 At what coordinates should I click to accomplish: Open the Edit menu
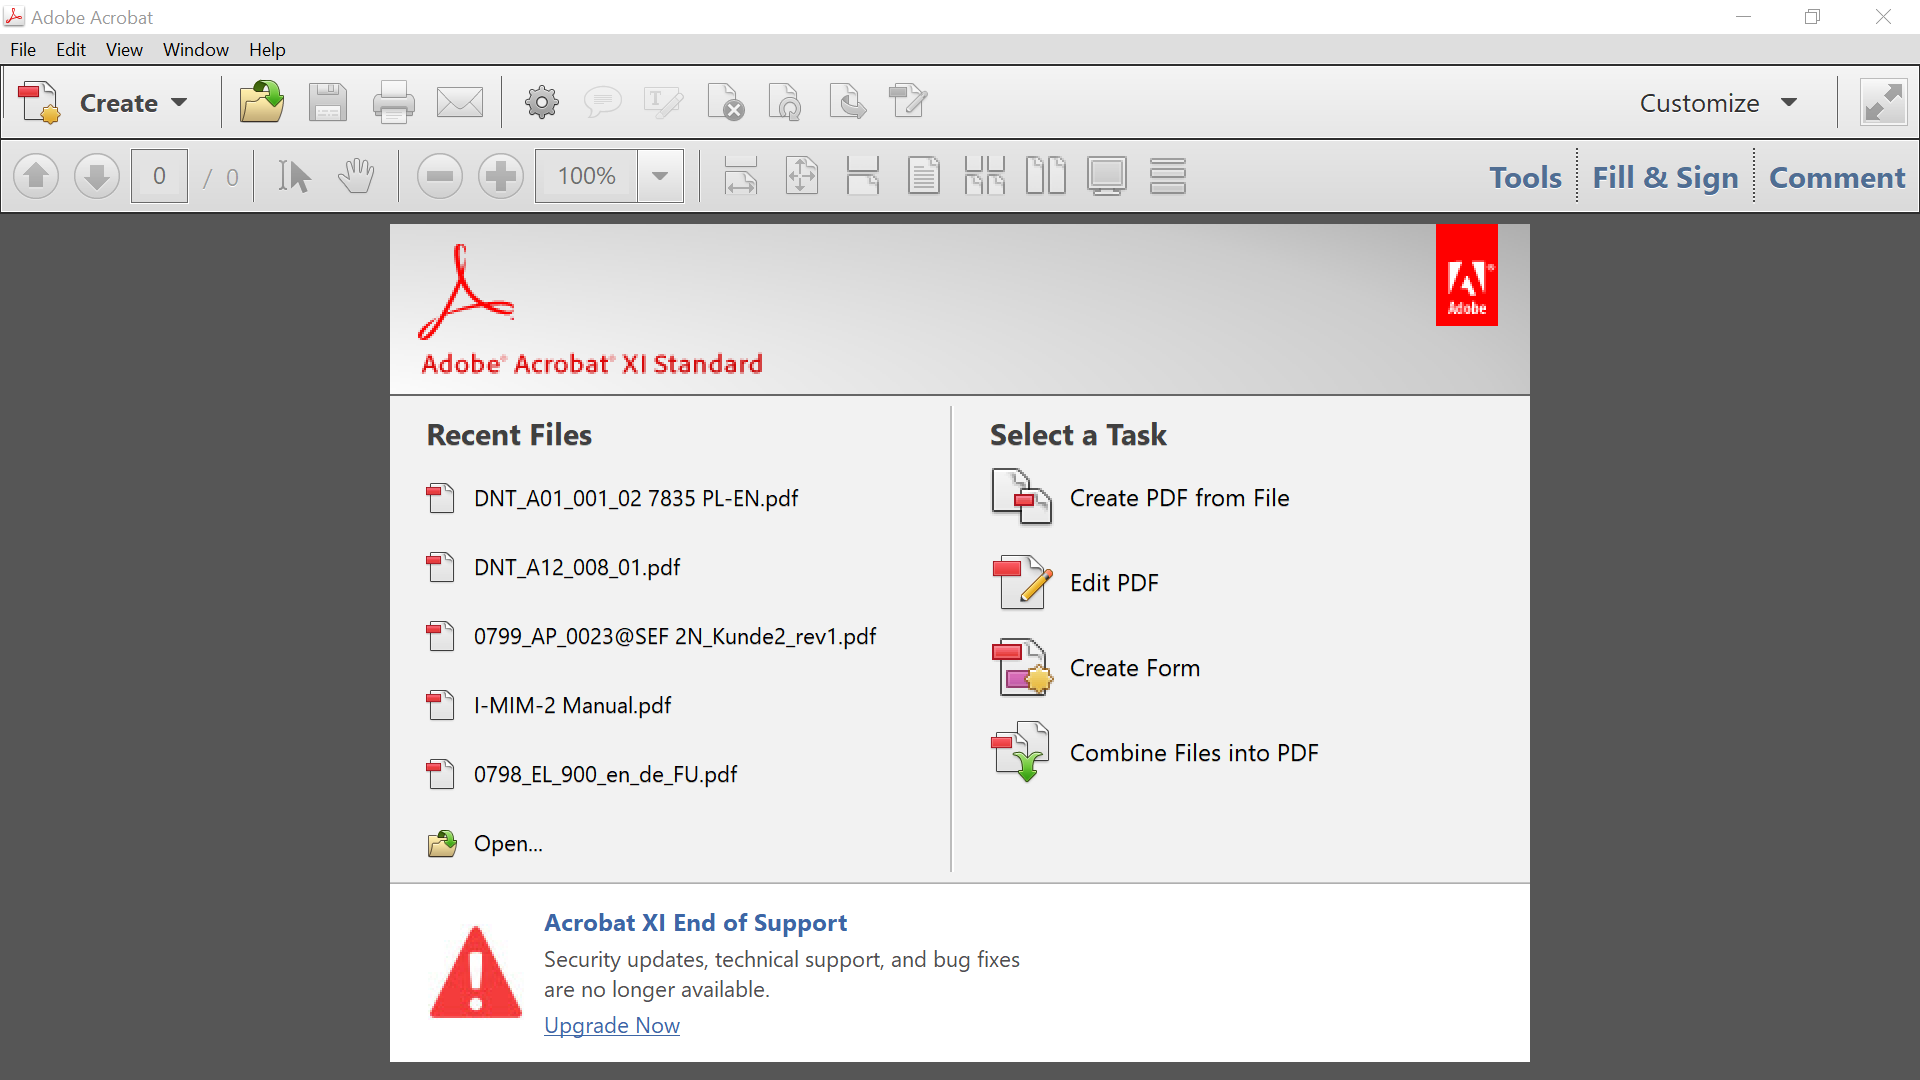70,49
